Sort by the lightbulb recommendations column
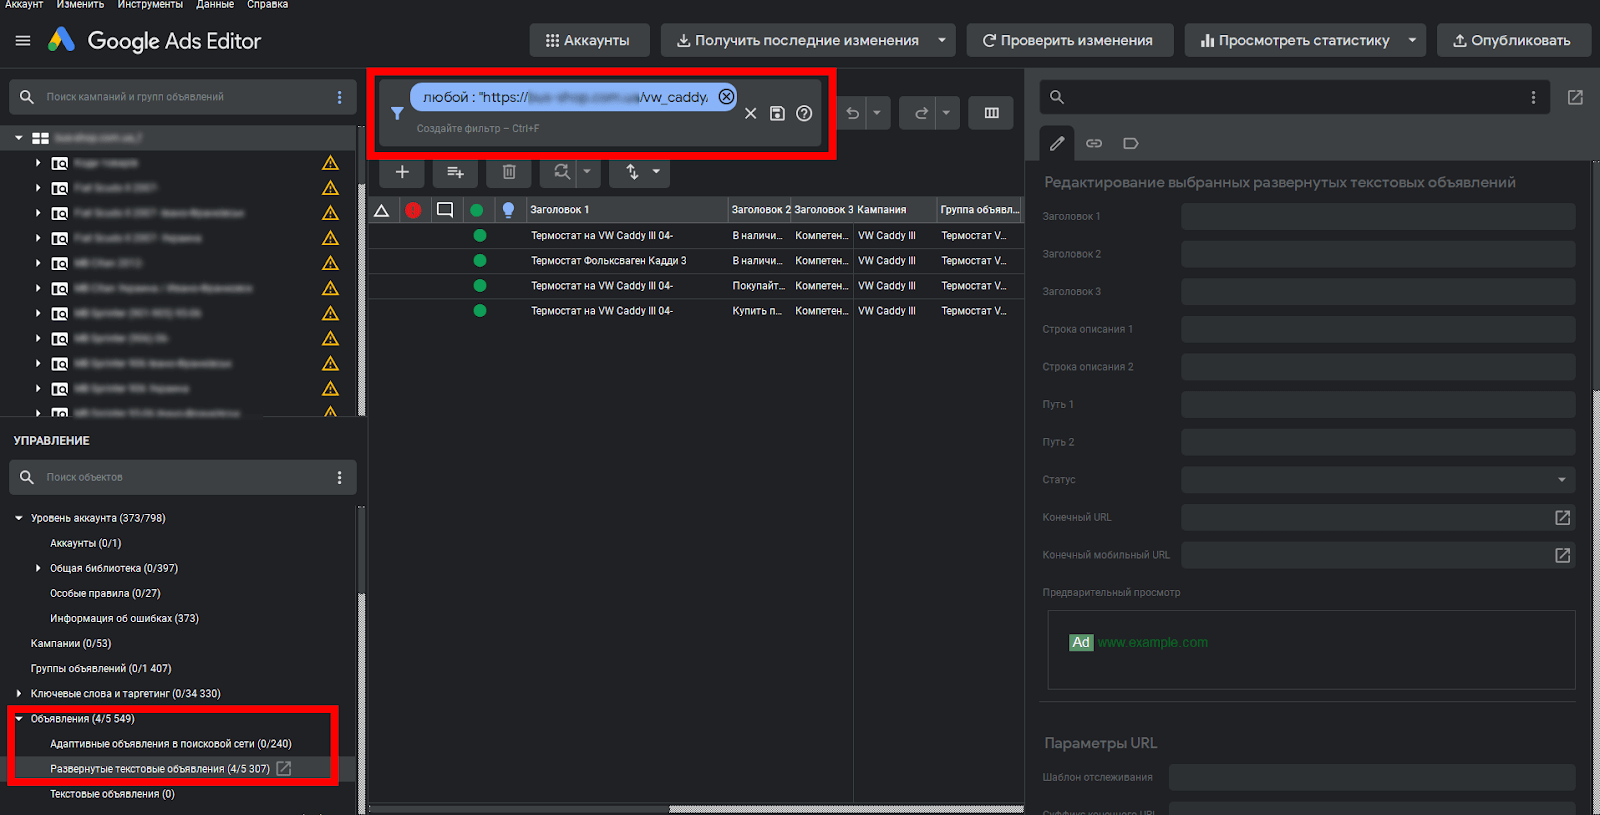The width and height of the screenshot is (1600, 815). pyautogui.click(x=508, y=210)
